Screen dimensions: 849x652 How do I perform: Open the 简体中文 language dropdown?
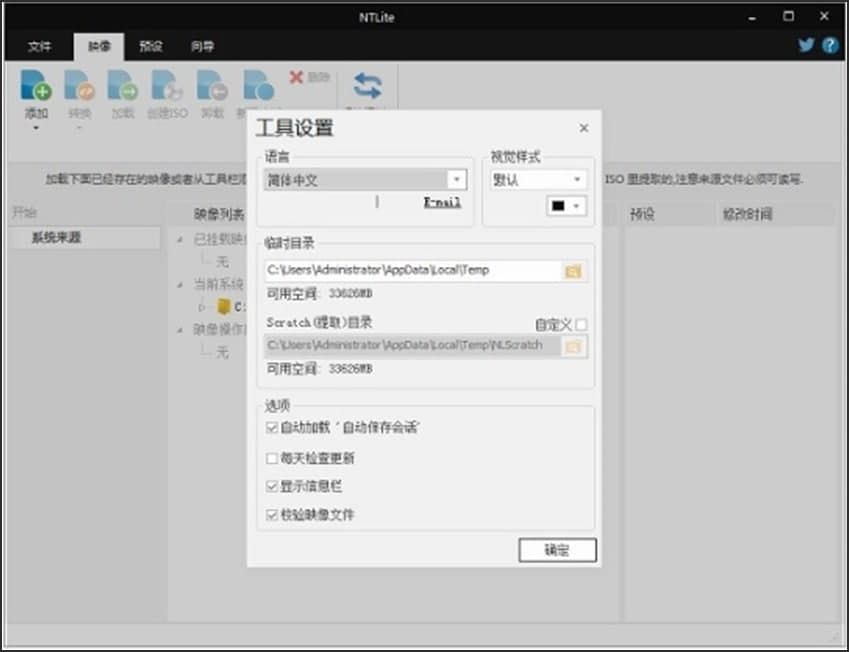point(457,179)
